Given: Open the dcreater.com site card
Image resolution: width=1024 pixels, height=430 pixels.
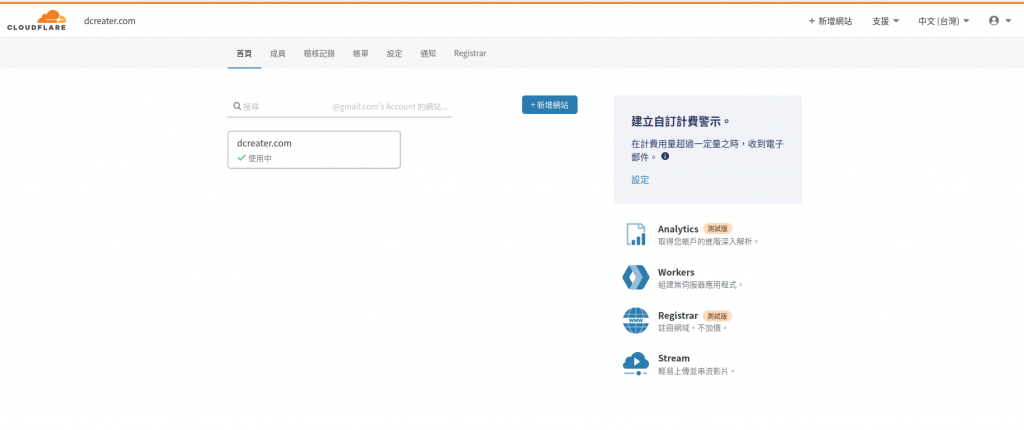Looking at the screenshot, I should [x=313, y=150].
